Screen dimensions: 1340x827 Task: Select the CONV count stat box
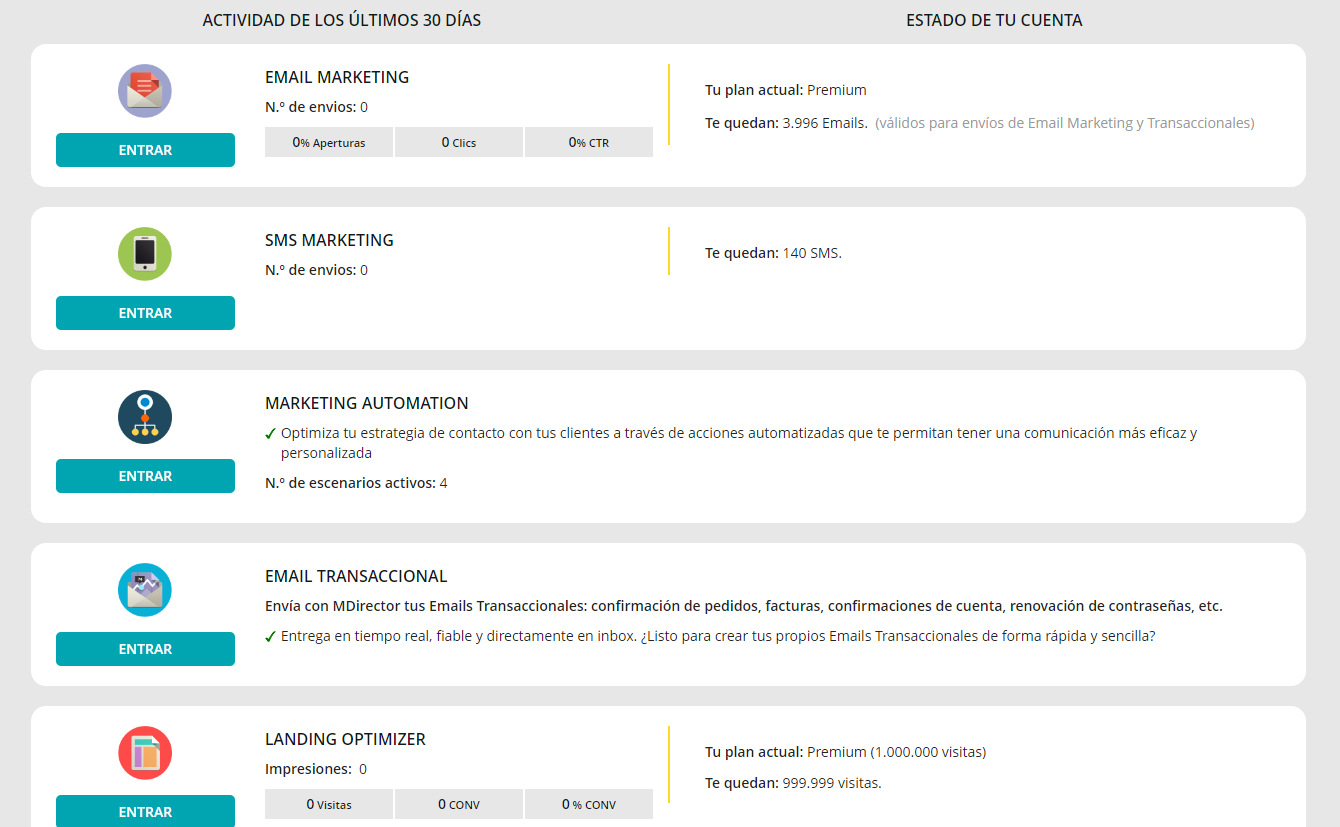(459, 804)
